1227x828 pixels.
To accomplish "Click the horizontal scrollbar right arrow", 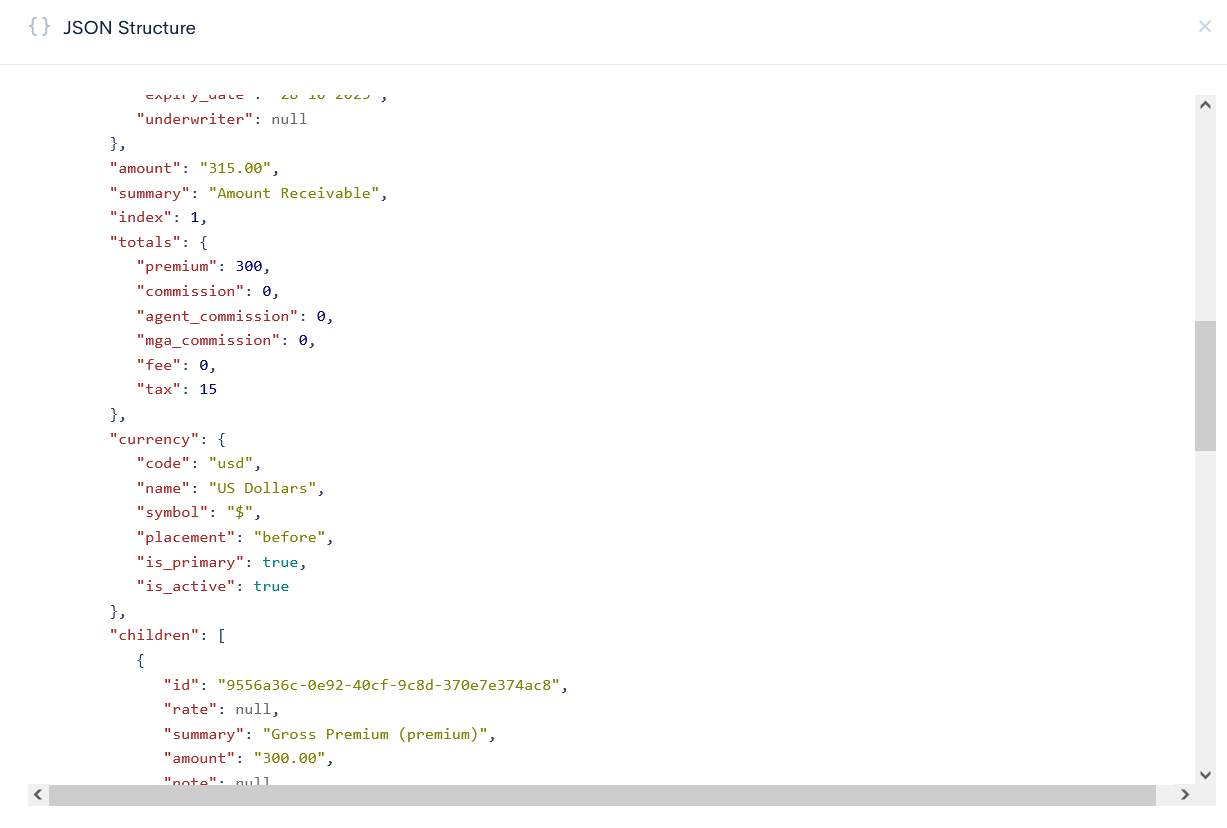I will pyautogui.click(x=1185, y=795).
